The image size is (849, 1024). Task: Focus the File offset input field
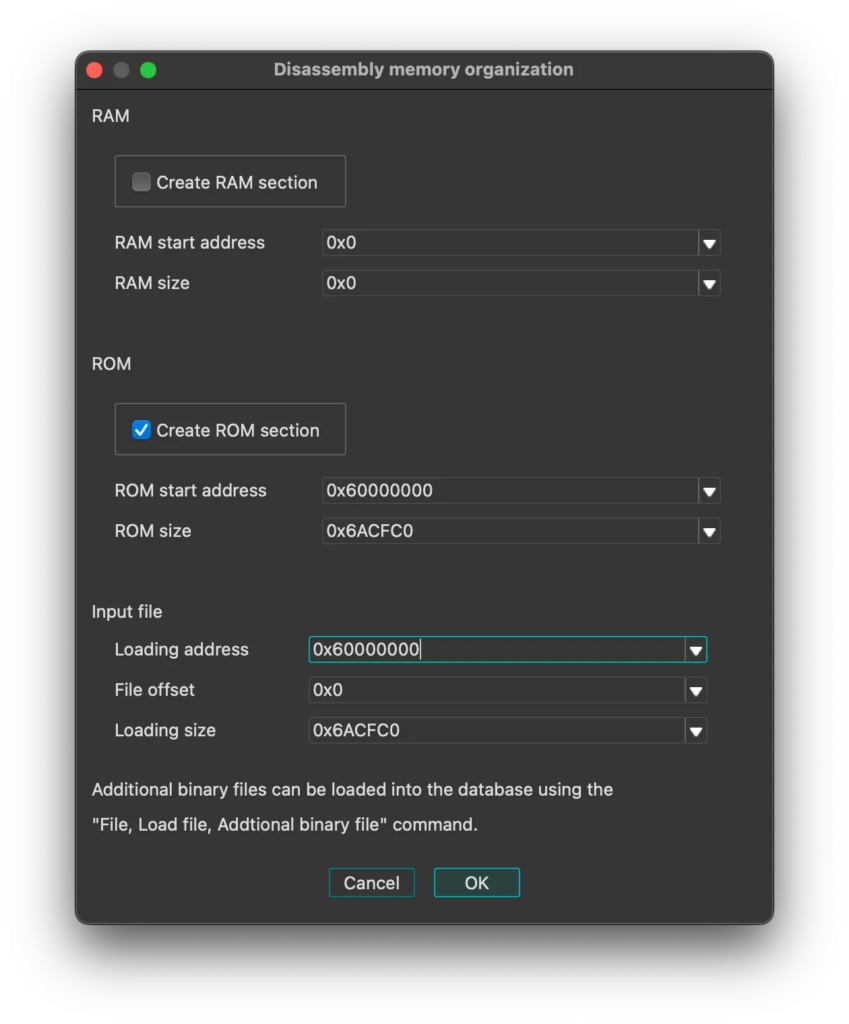point(497,691)
